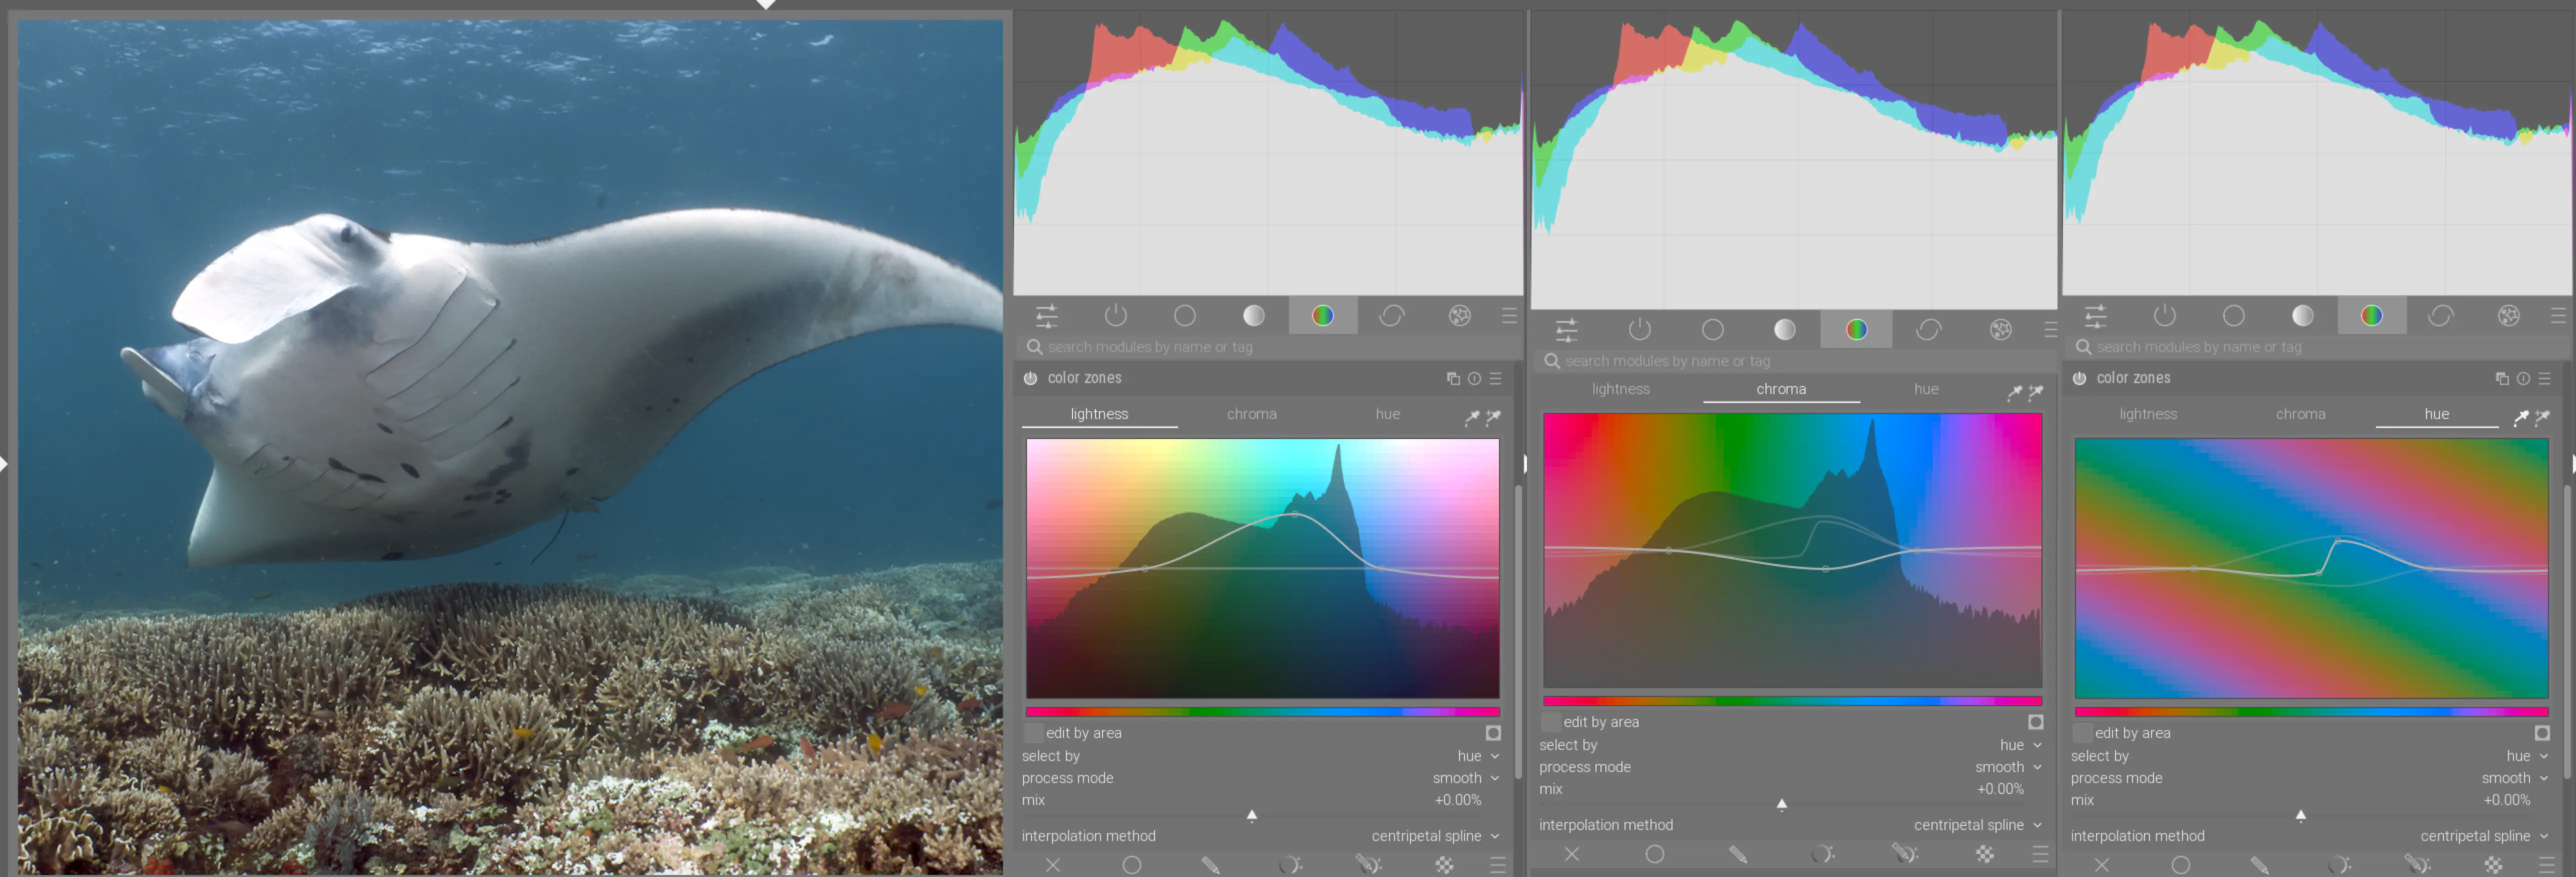The height and width of the screenshot is (877, 2576).
Task: Choose drawn mask pencil in chroma-active panel
Action: [x=1738, y=854]
